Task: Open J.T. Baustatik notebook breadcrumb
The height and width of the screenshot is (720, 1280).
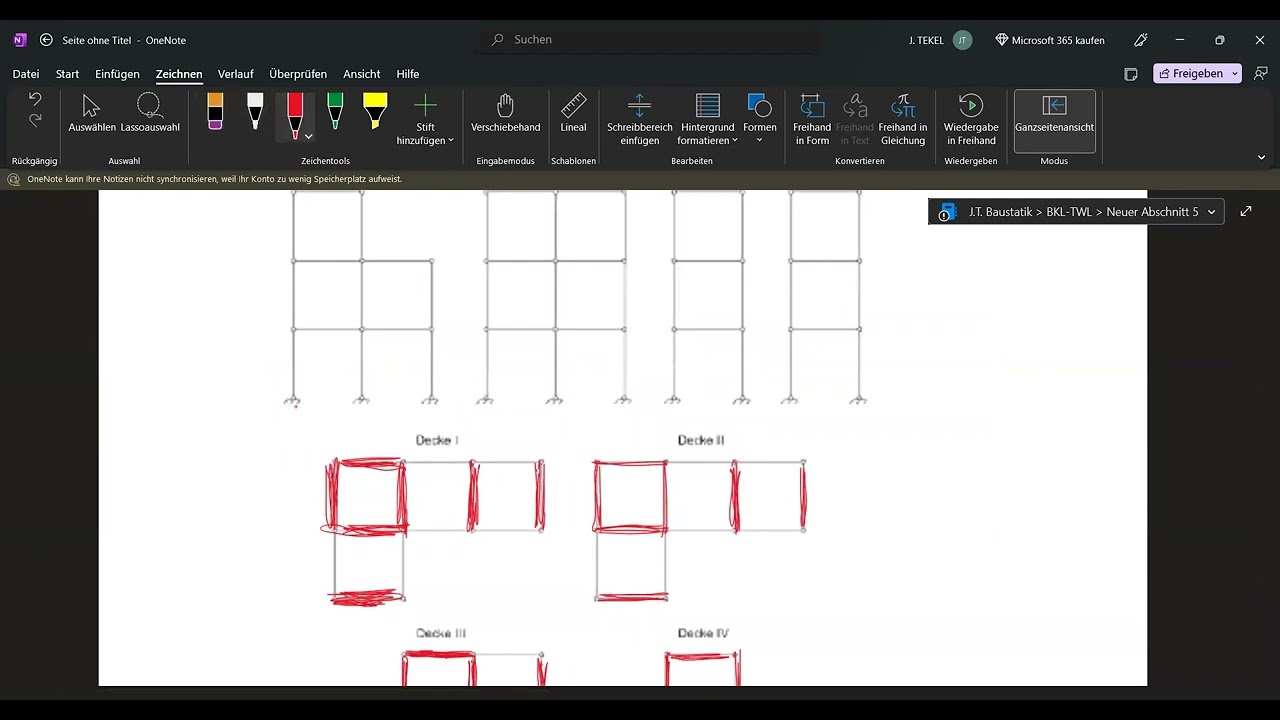Action: (x=1000, y=212)
